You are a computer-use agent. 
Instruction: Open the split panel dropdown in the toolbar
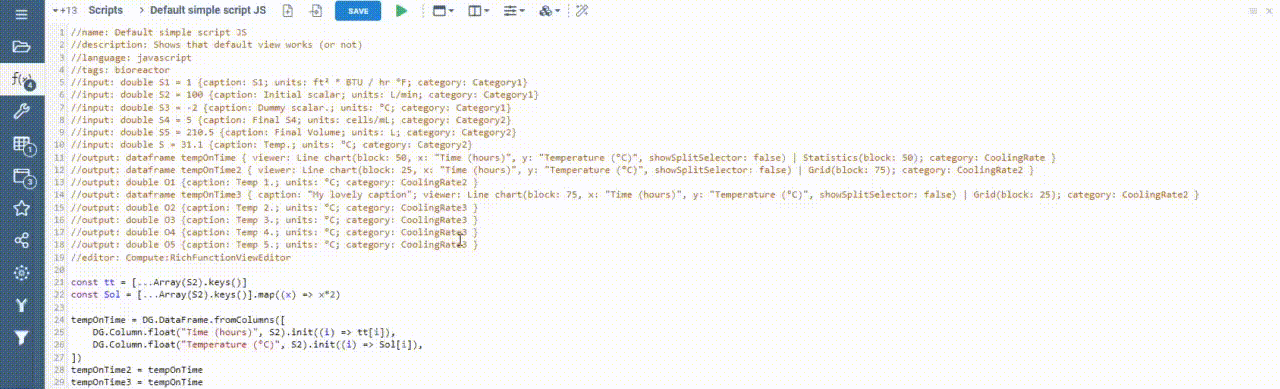(x=478, y=10)
